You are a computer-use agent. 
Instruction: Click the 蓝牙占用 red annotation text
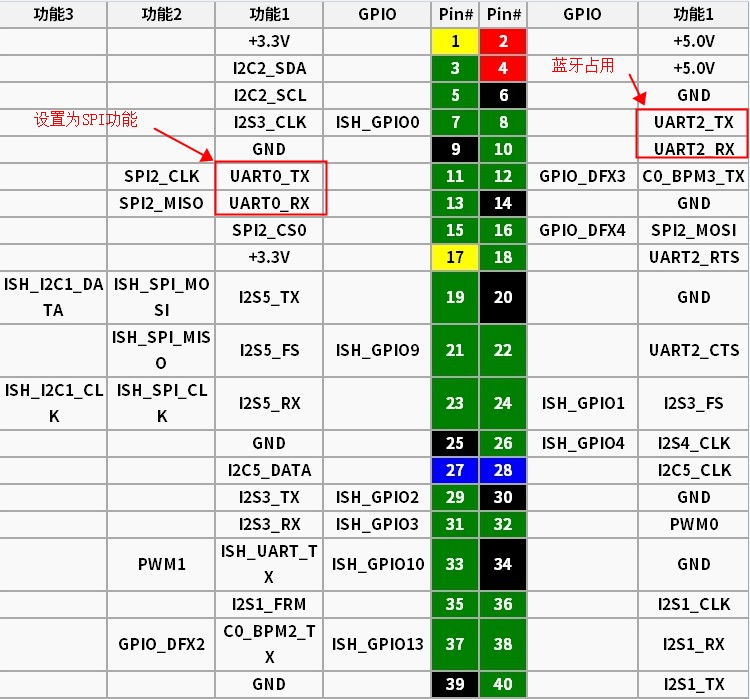(x=583, y=65)
